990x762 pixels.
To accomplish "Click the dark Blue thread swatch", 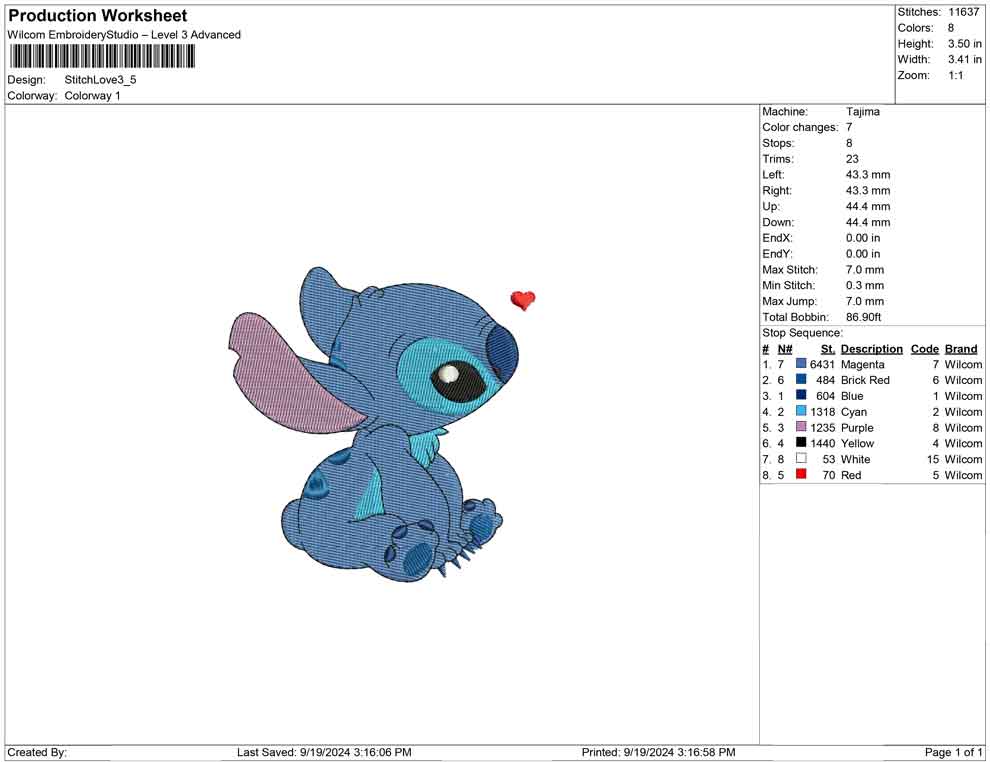I will point(801,396).
